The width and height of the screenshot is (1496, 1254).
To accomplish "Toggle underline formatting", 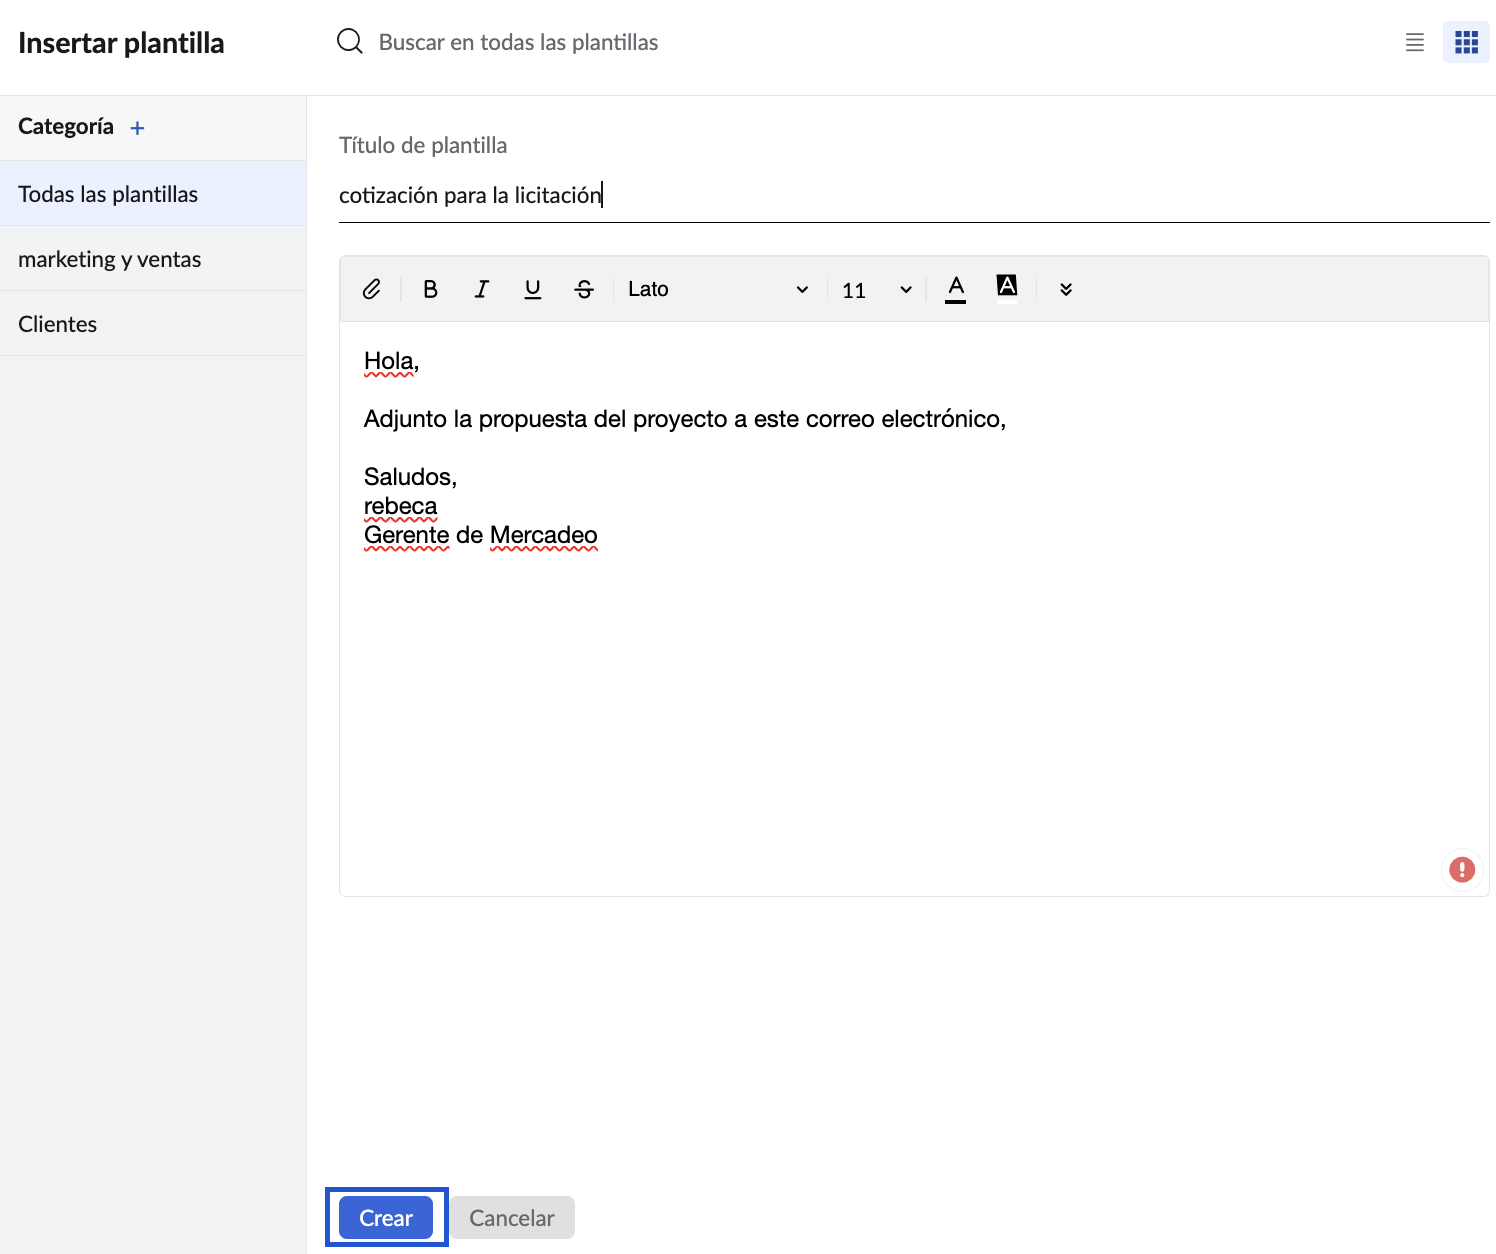I will pos(533,289).
